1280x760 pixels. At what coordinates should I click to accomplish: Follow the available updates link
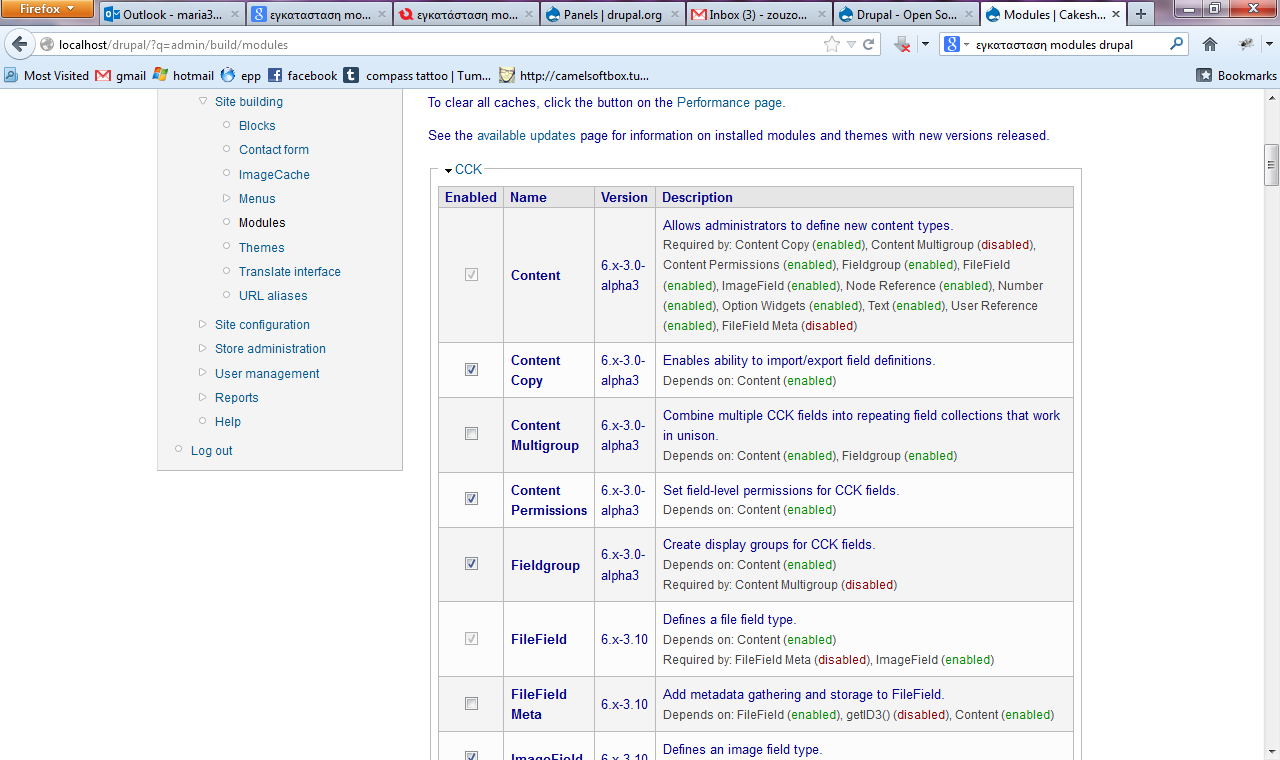point(526,135)
